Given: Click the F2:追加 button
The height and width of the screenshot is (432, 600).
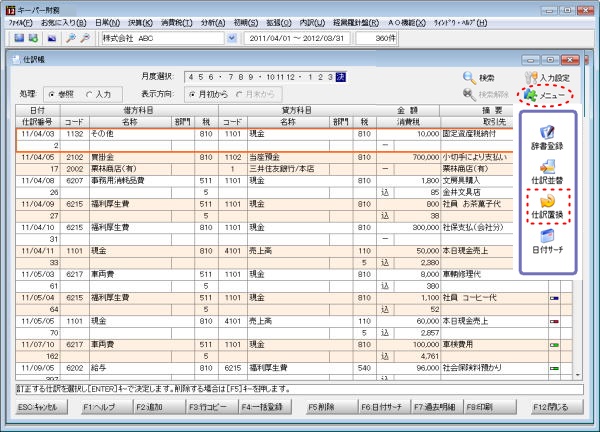Looking at the screenshot, I should (x=160, y=407).
